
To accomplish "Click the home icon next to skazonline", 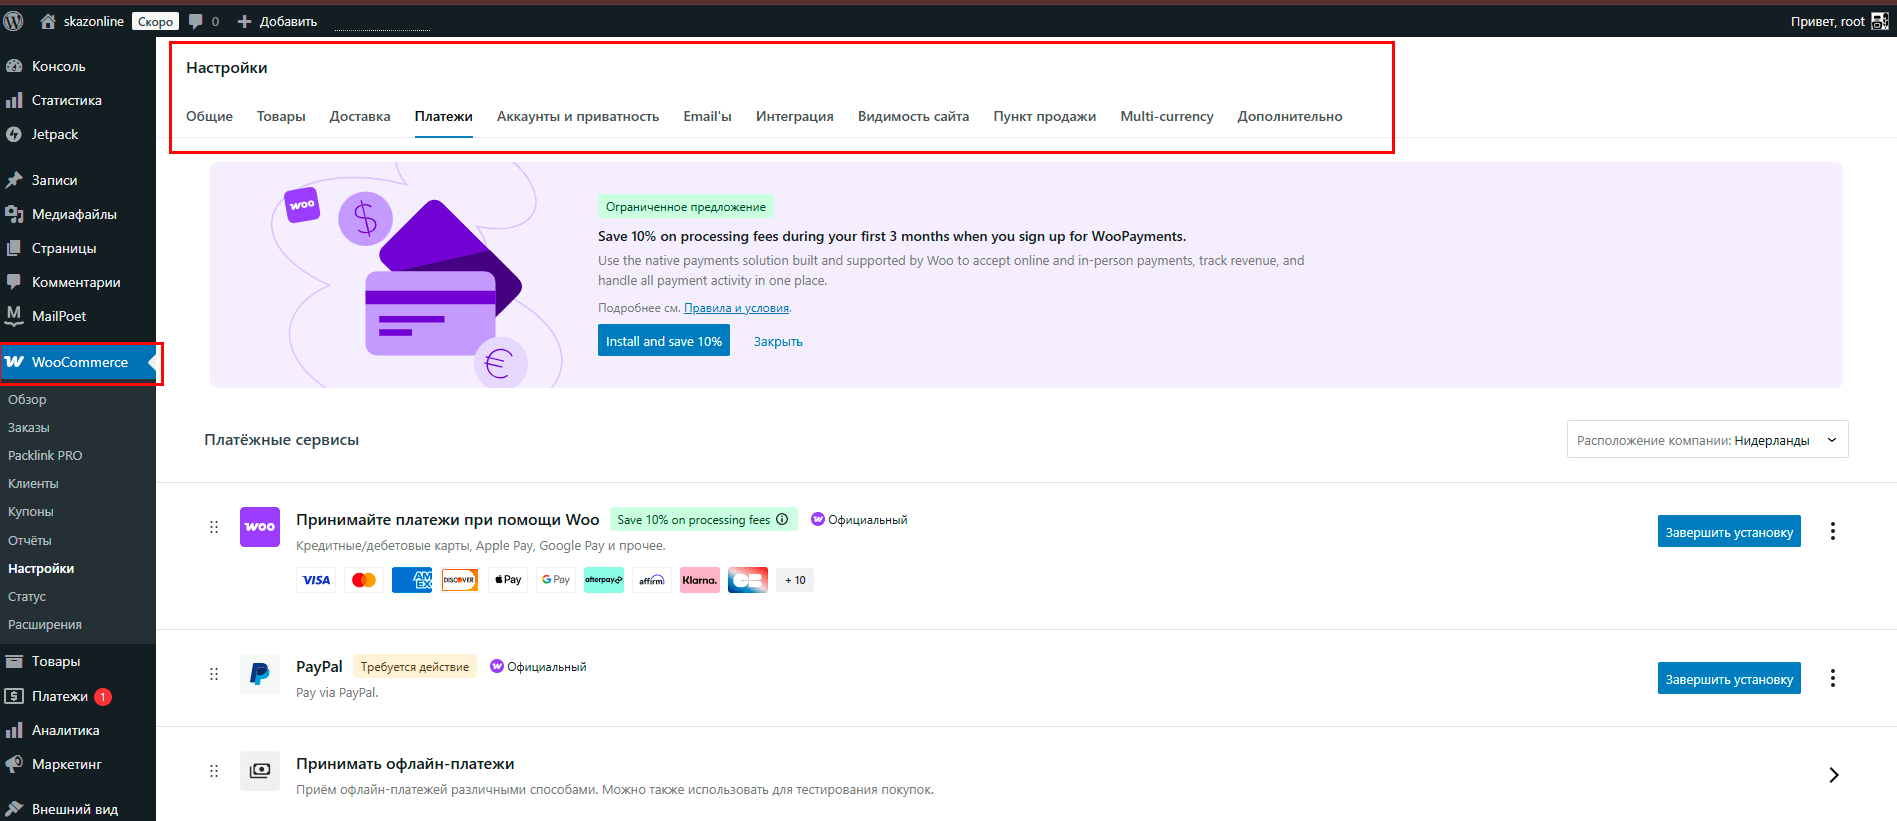I will pos(48,21).
